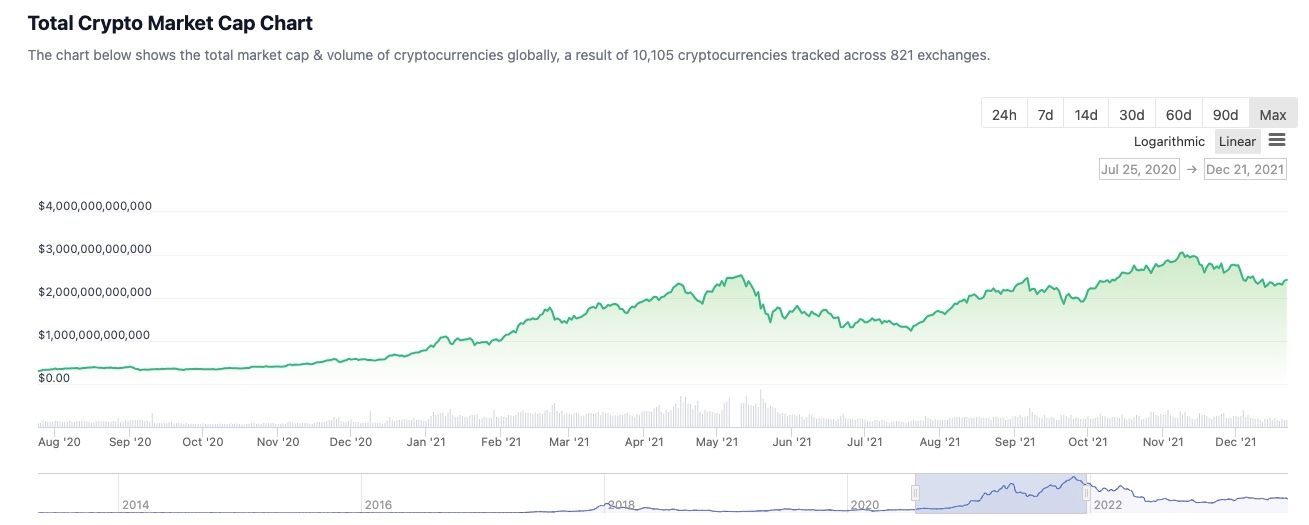Select the 30d time range
This screenshot has width=1309, height=525.
1132,115
